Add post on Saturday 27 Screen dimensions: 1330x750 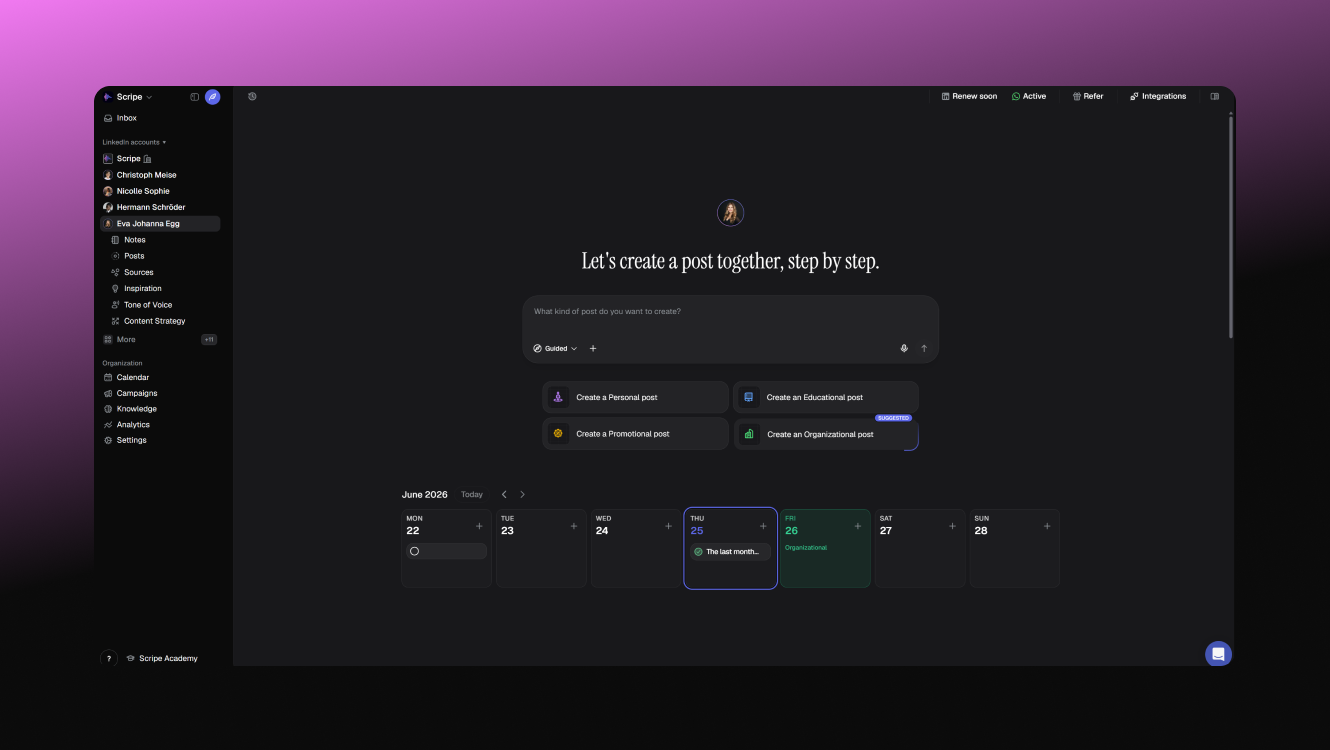pyautogui.click(x=953, y=526)
